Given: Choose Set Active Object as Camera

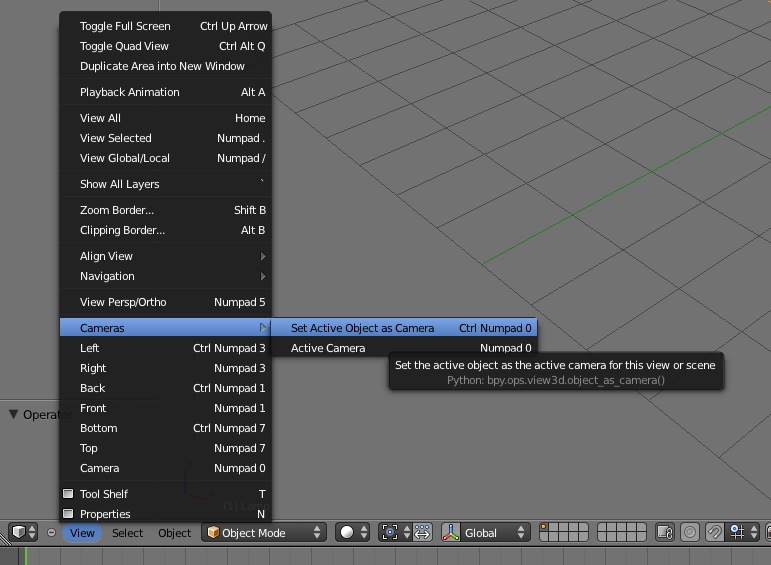Looking at the screenshot, I should pyautogui.click(x=404, y=328).
